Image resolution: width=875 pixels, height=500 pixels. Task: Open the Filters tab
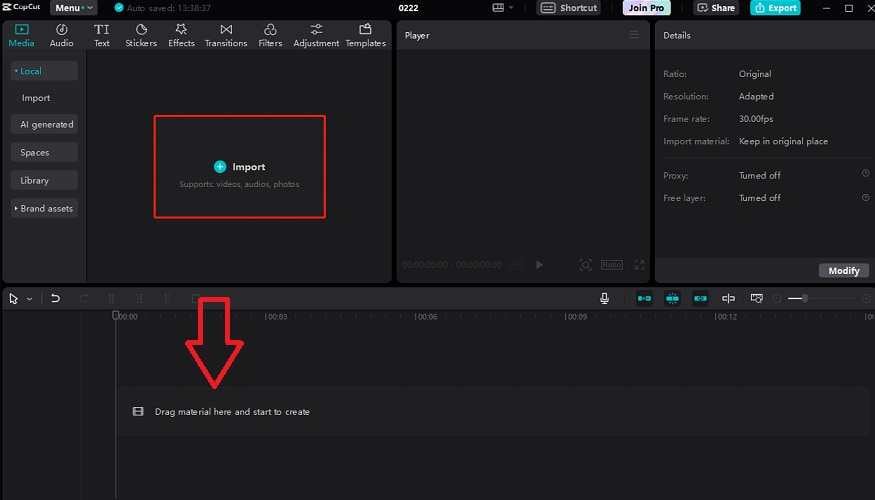coord(270,35)
